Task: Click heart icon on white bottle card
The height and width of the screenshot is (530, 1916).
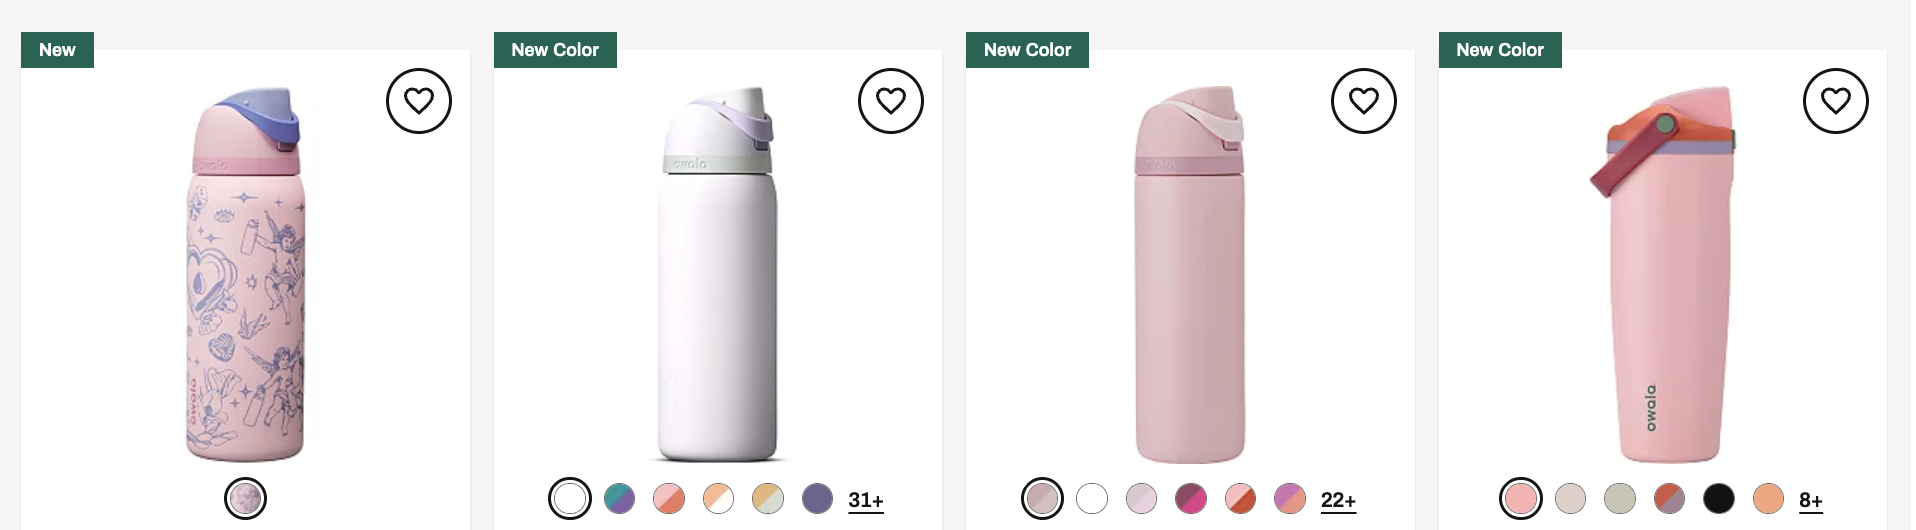Action: click(891, 101)
